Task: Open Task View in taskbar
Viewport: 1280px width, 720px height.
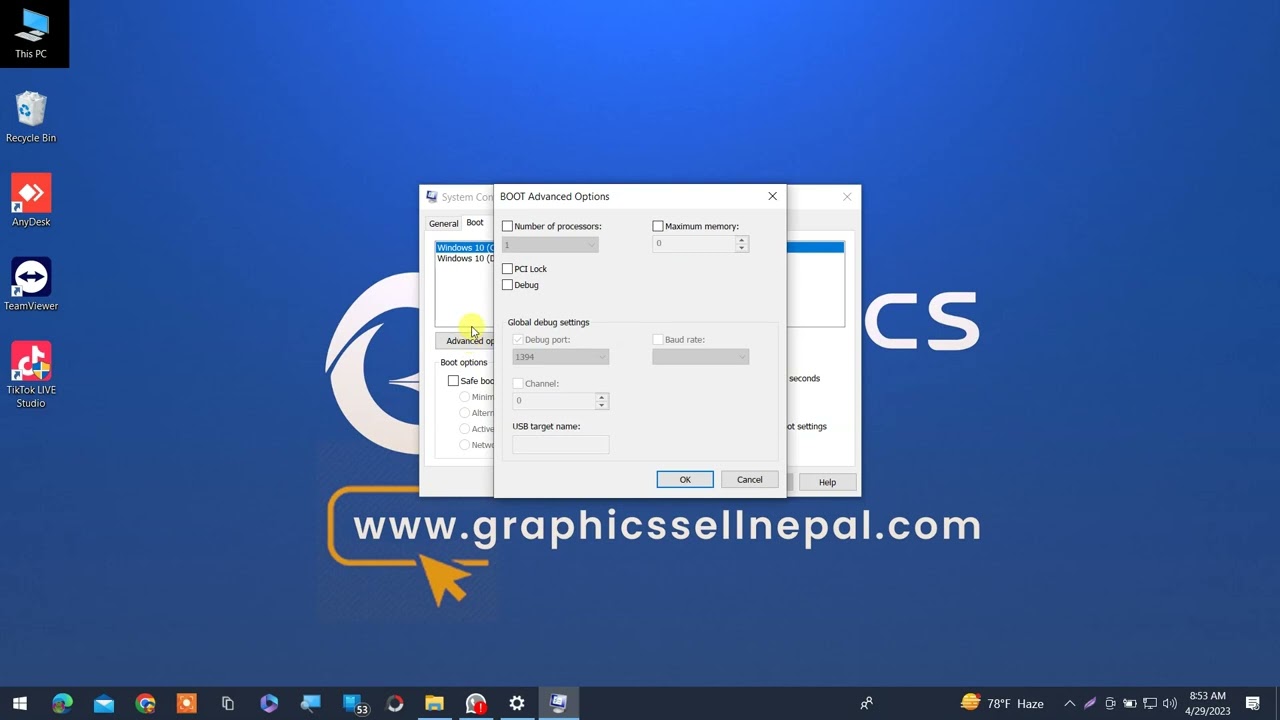Action: coord(228,704)
